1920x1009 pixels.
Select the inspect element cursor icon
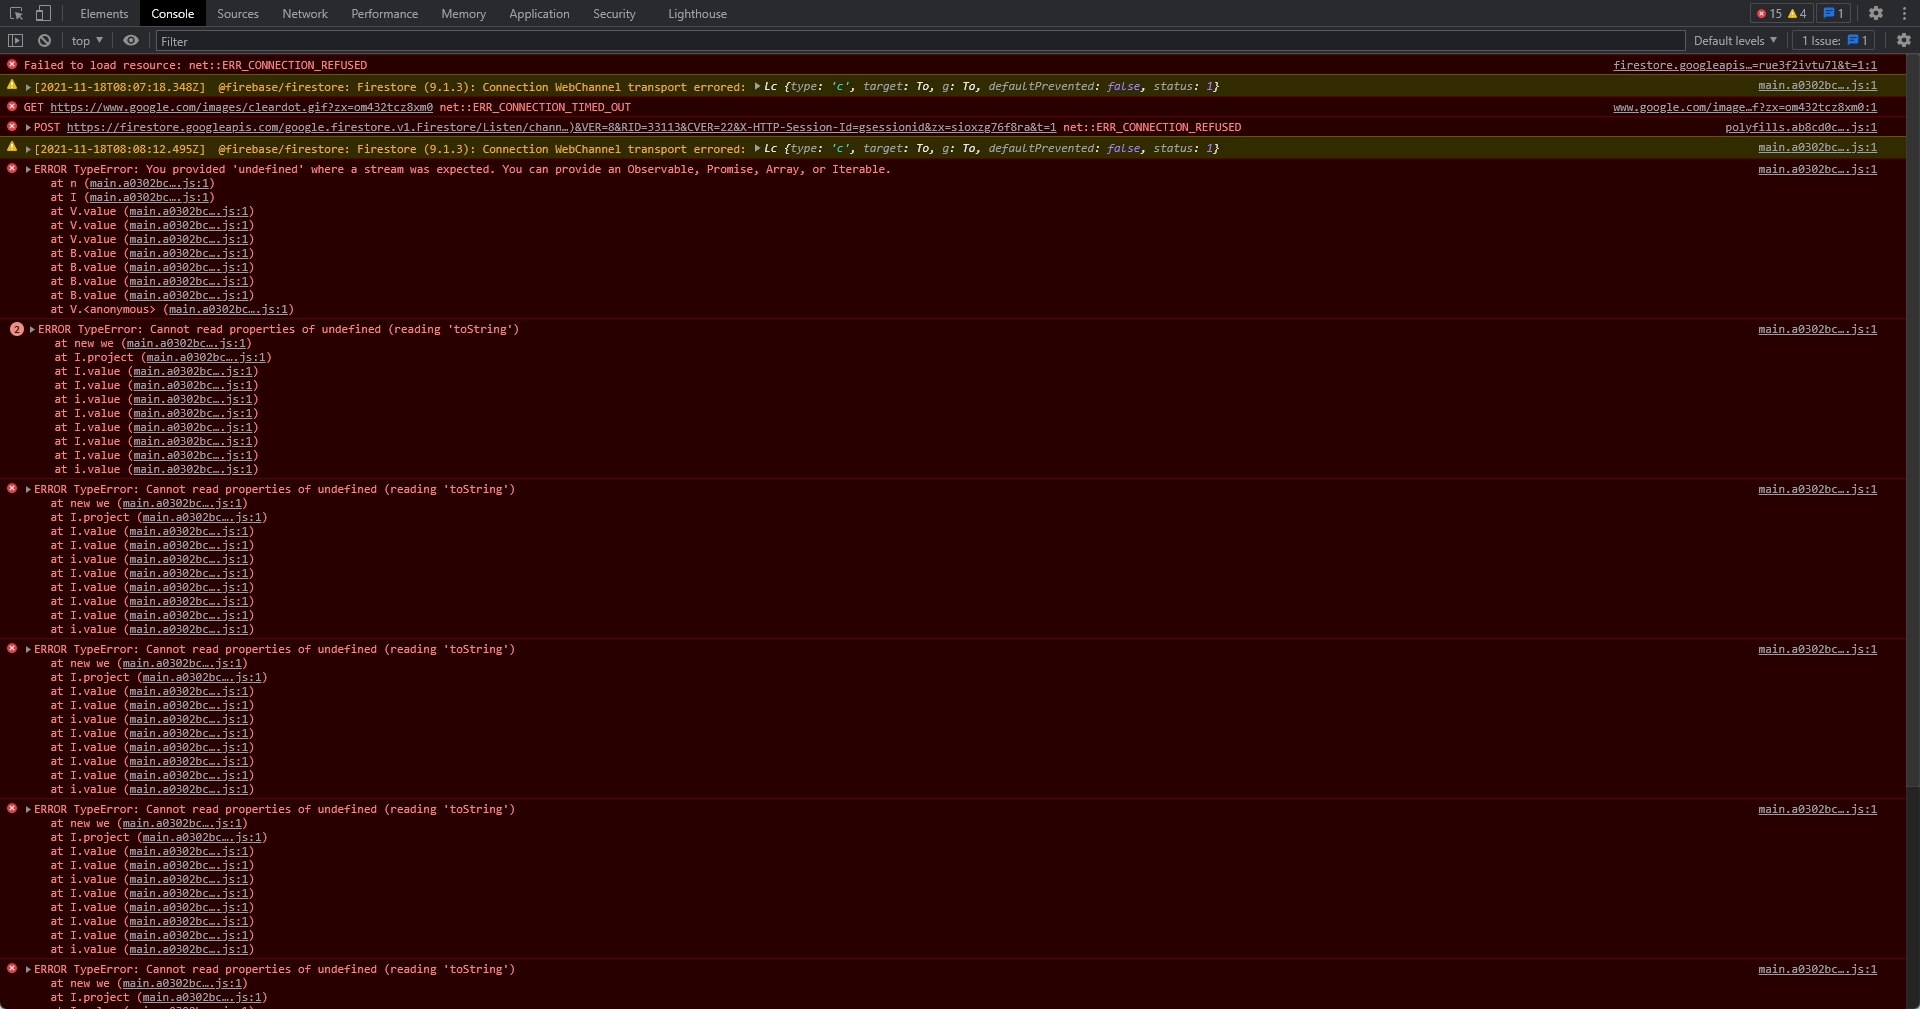click(14, 13)
